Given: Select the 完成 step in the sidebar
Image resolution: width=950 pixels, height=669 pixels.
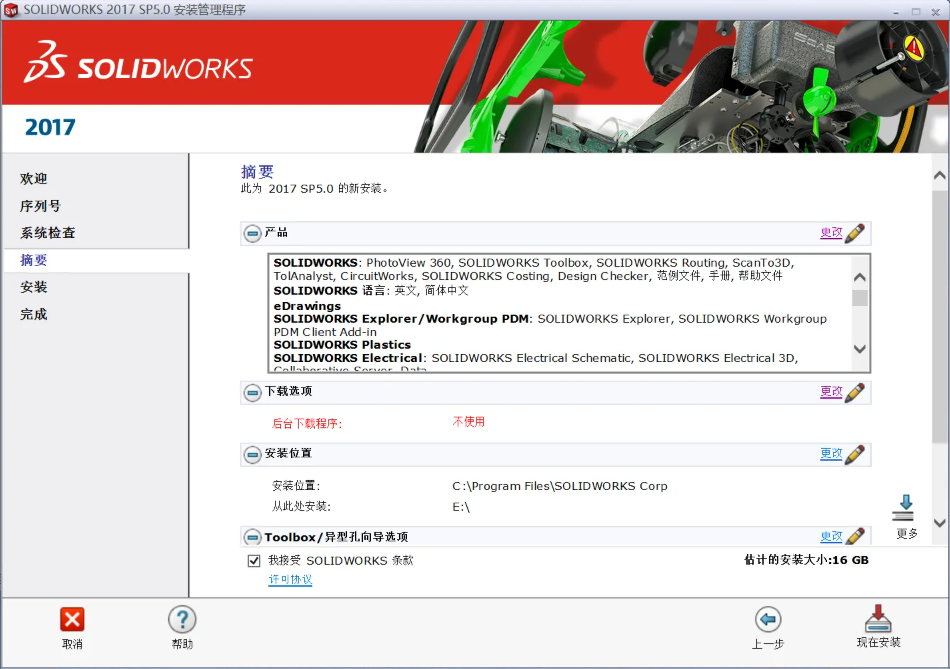Looking at the screenshot, I should click(33, 314).
